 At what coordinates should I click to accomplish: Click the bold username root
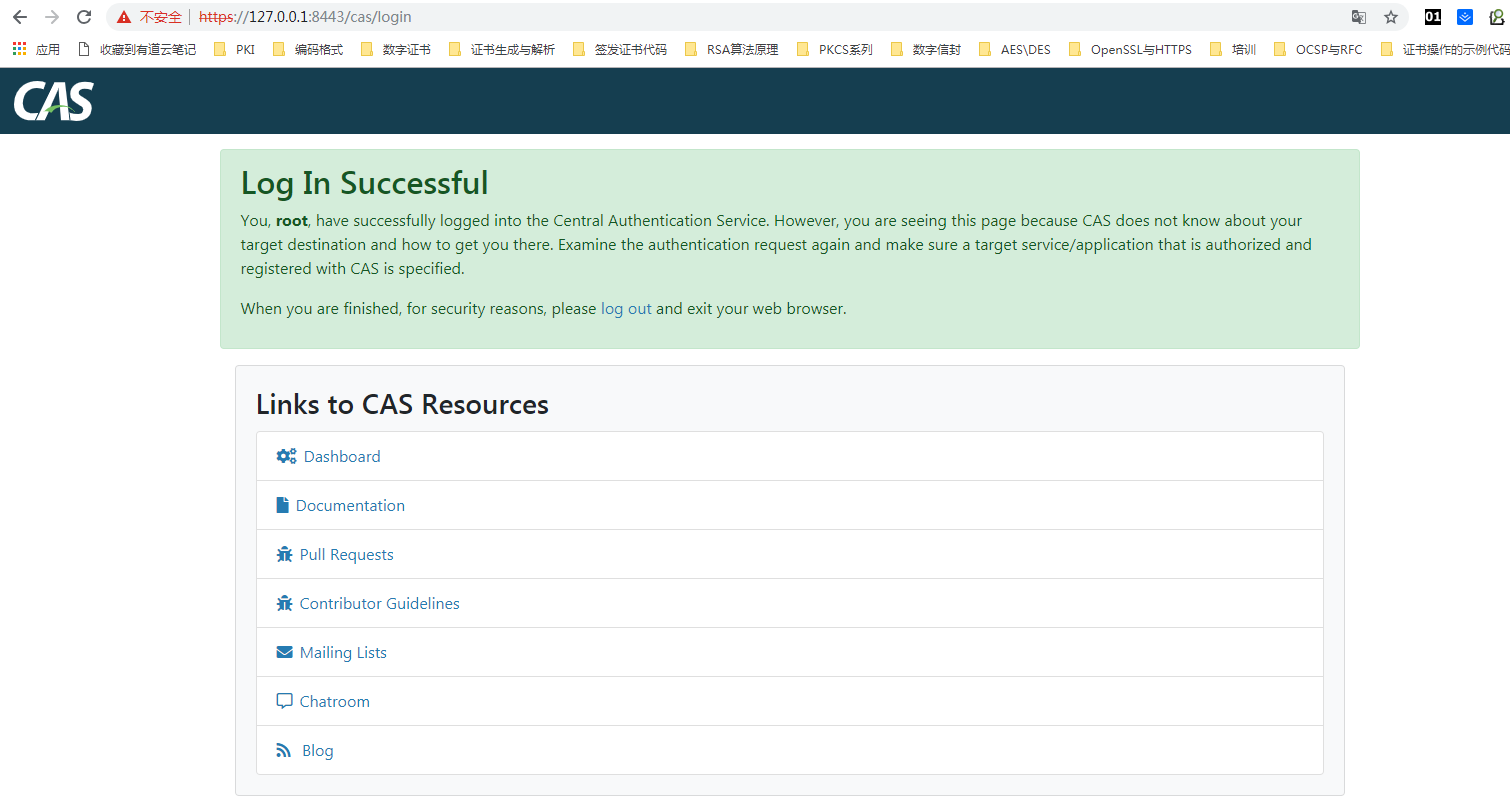[291, 220]
